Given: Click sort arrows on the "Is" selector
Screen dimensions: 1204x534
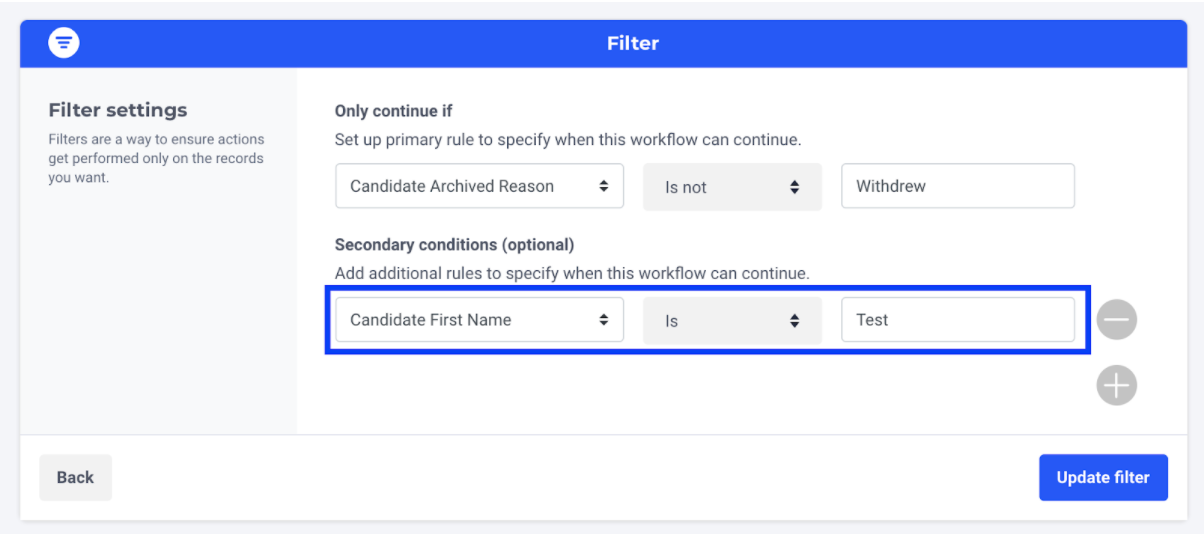Looking at the screenshot, I should [794, 321].
